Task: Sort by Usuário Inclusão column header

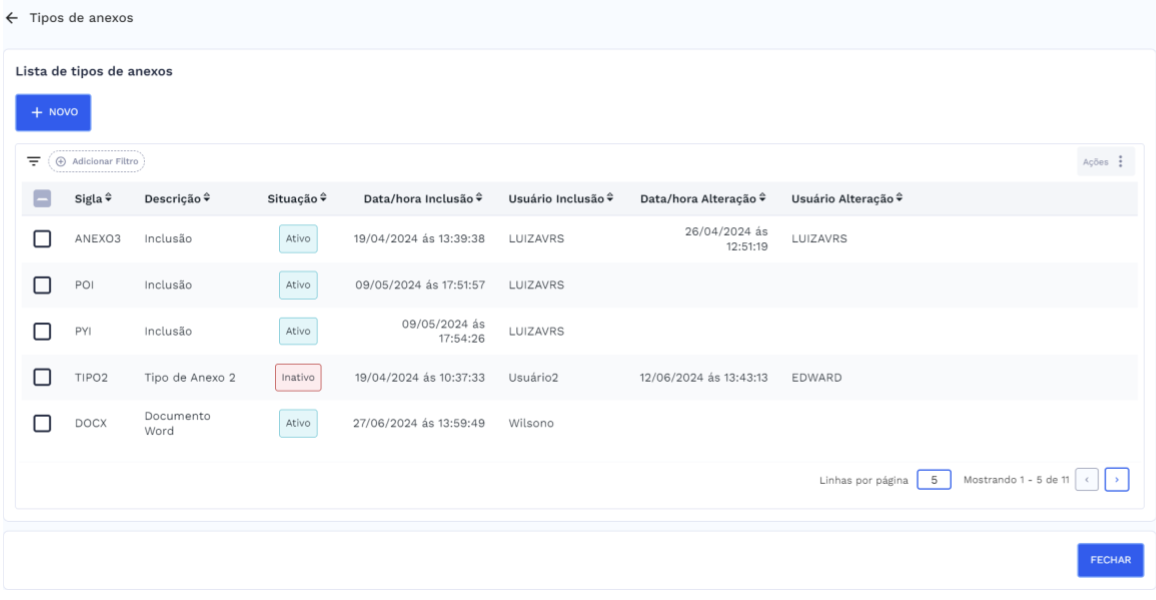Action: (x=560, y=199)
